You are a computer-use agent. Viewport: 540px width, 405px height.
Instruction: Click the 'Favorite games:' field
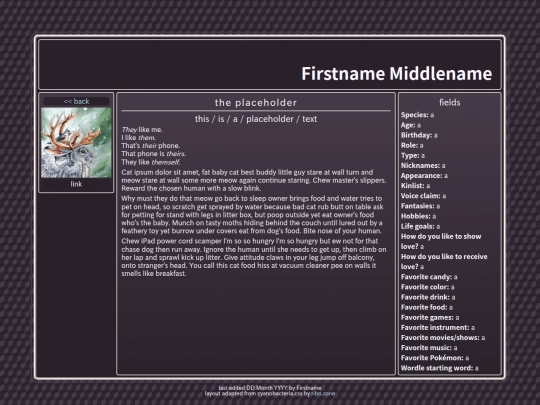[x=430, y=318]
